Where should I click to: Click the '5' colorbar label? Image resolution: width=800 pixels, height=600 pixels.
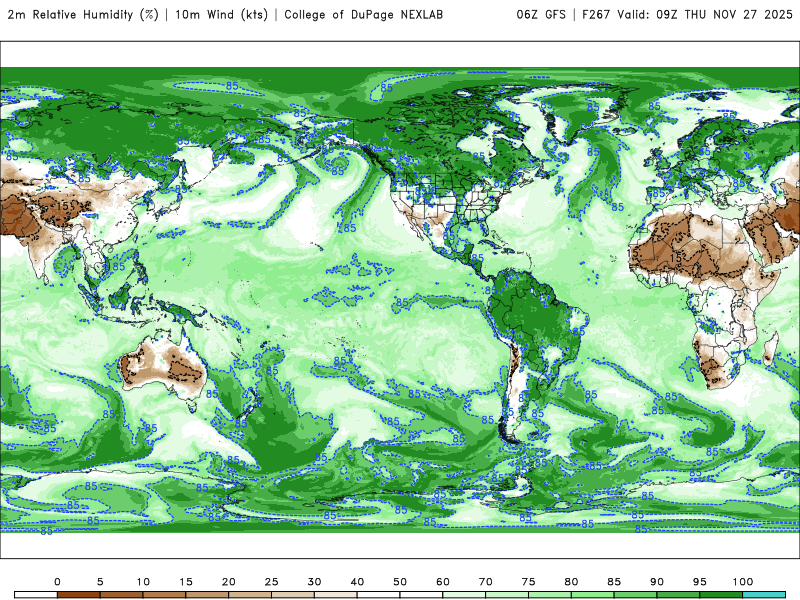coord(100,582)
